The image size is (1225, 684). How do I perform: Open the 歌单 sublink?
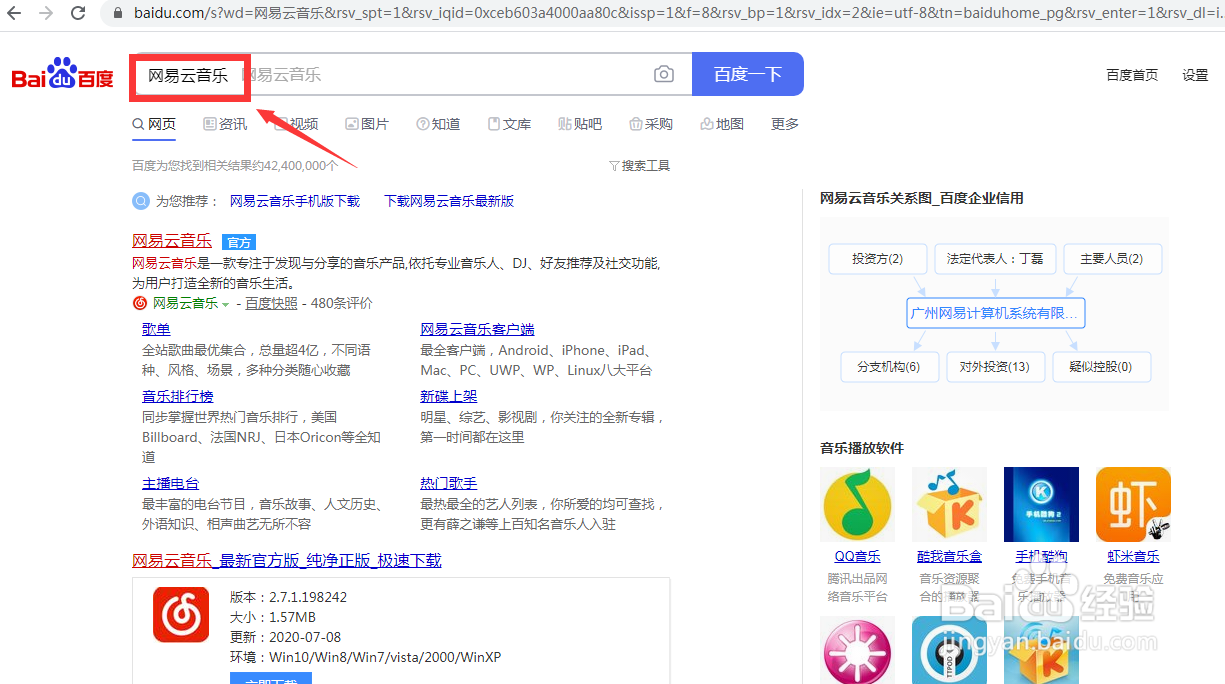tap(156, 329)
